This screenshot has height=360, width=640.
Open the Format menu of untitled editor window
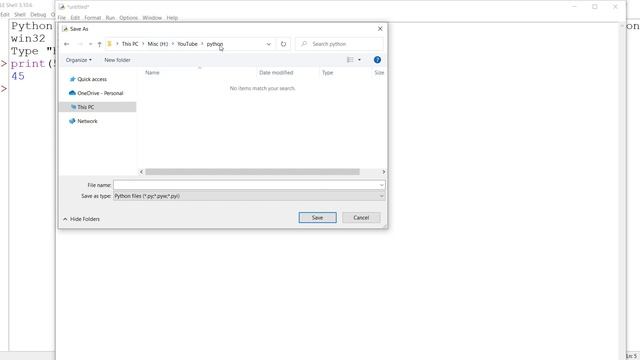pos(93,18)
